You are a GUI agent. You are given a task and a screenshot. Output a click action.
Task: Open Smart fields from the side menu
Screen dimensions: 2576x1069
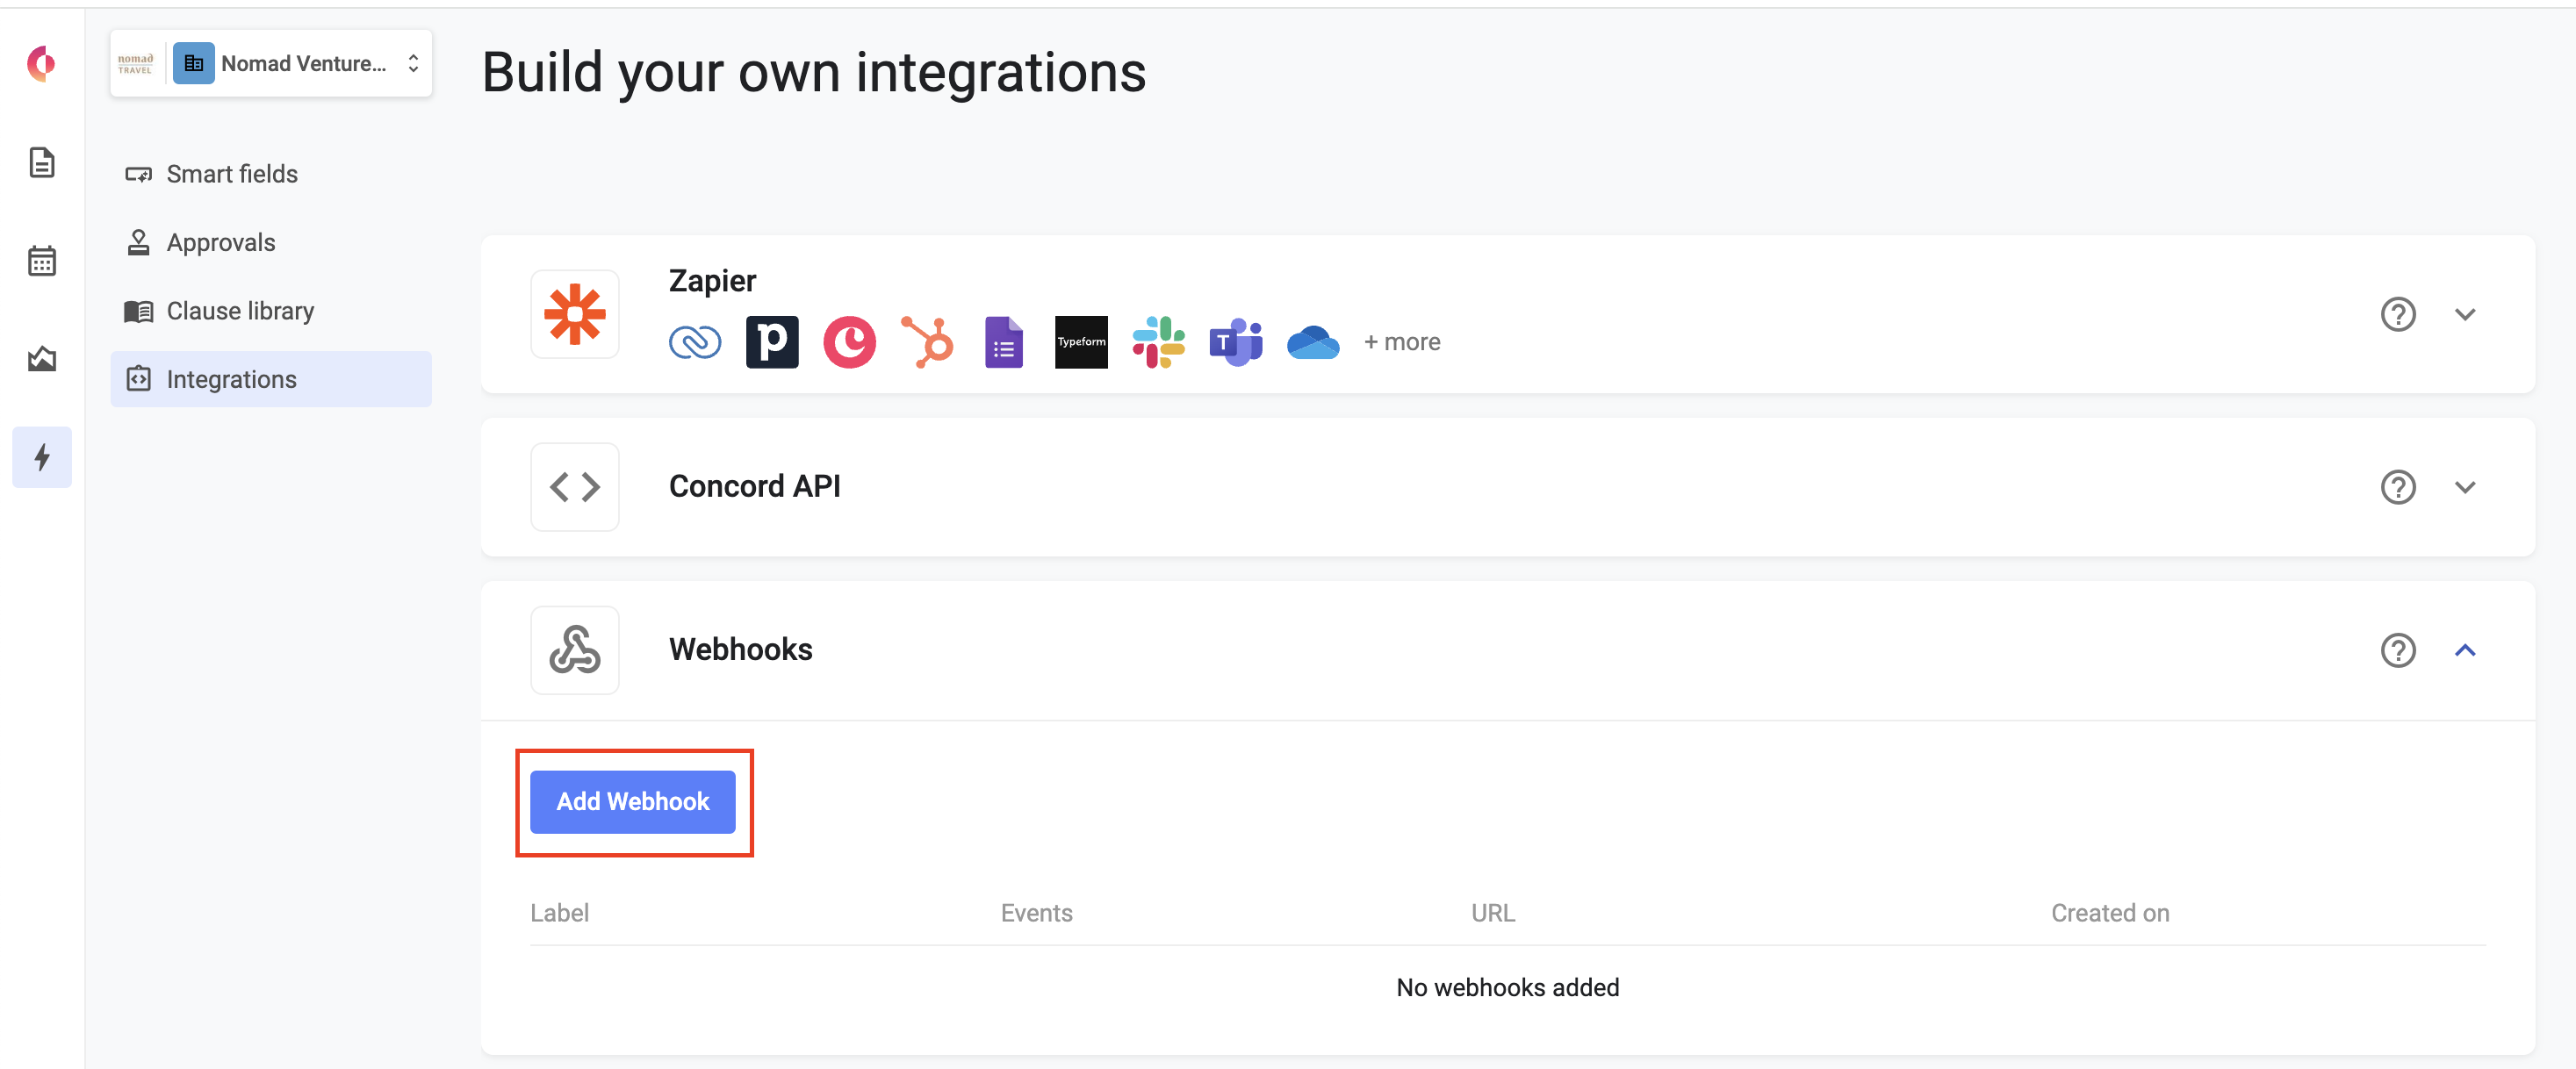[x=232, y=173]
